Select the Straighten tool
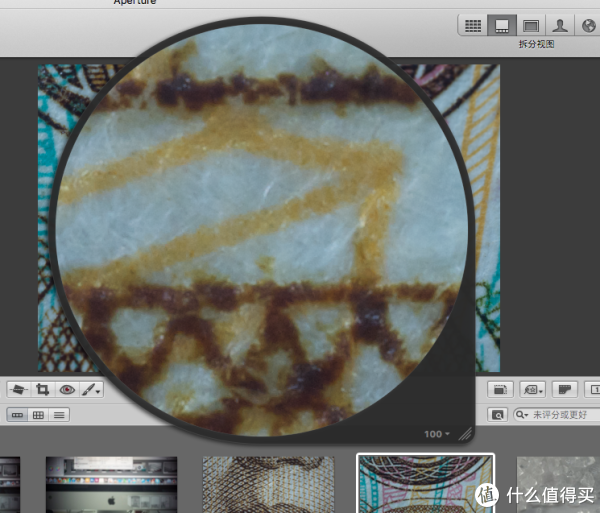This screenshot has width=600, height=513. click(18, 389)
